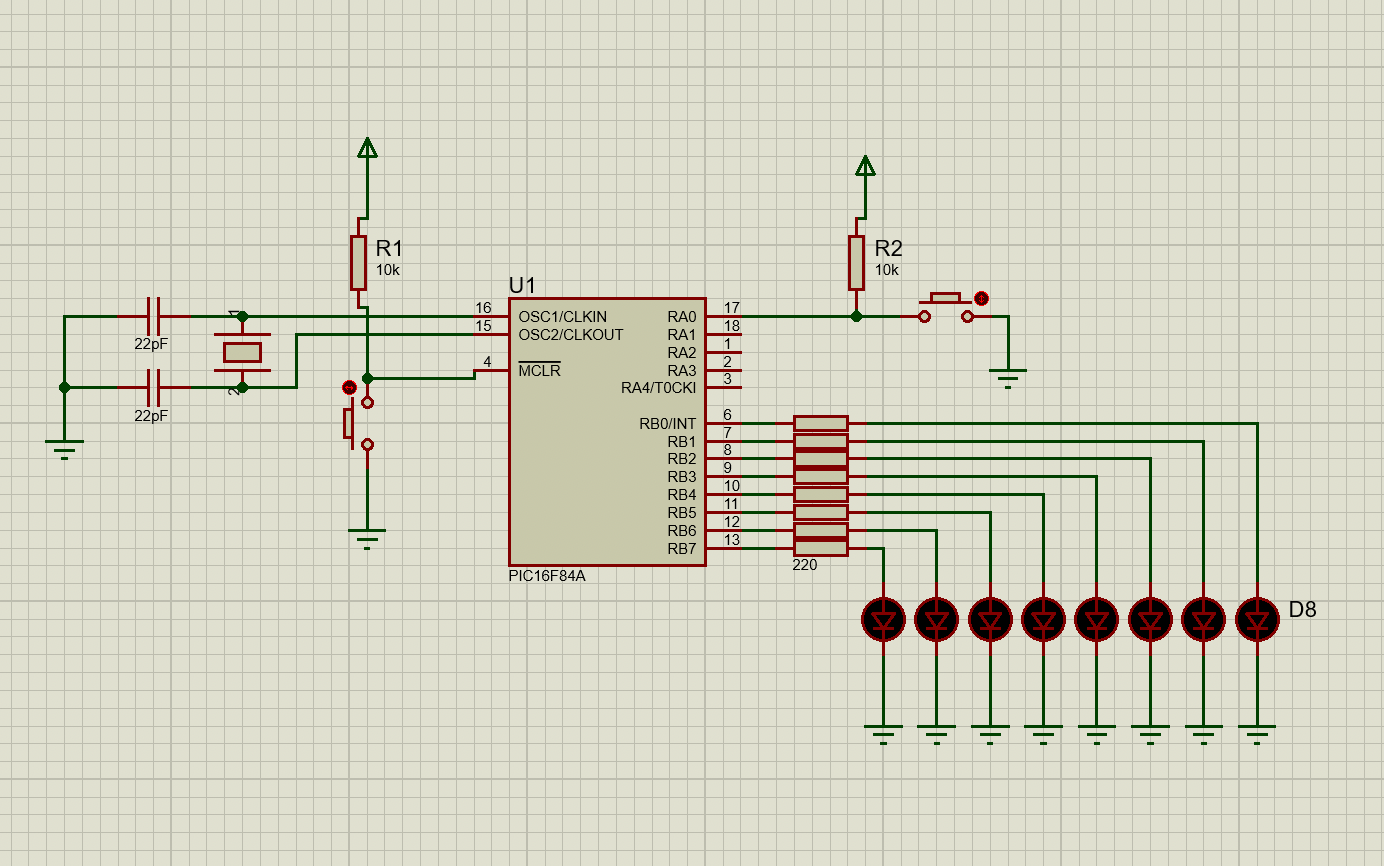Select the capacitor on the OSC2 line
Viewport: 1384px width, 866px height.
click(153, 387)
